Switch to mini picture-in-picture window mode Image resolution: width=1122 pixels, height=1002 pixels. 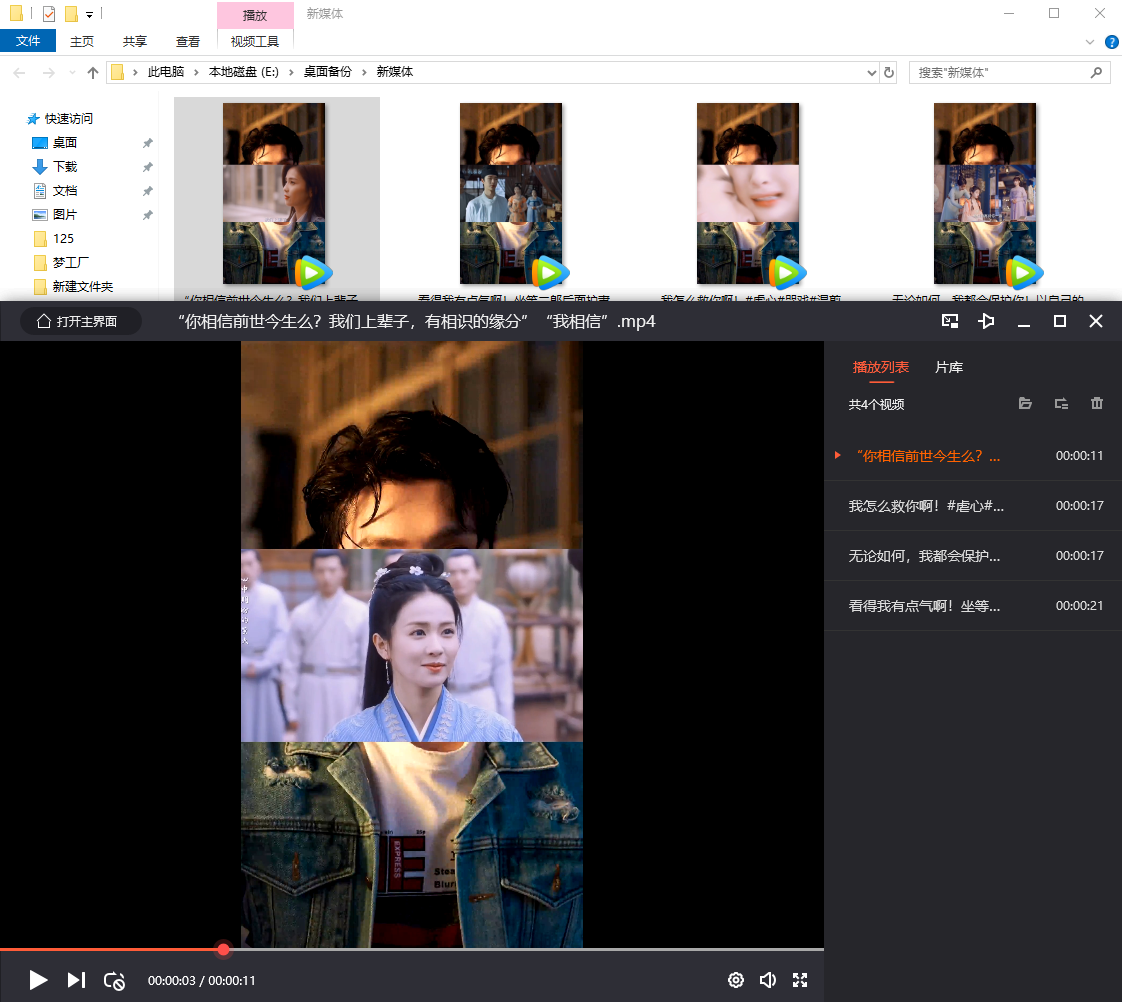[x=950, y=321]
